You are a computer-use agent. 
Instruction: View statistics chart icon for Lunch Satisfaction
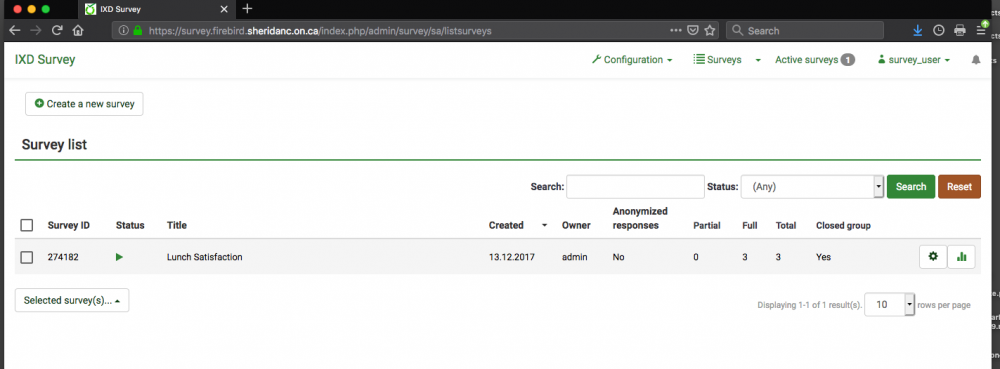coord(962,257)
